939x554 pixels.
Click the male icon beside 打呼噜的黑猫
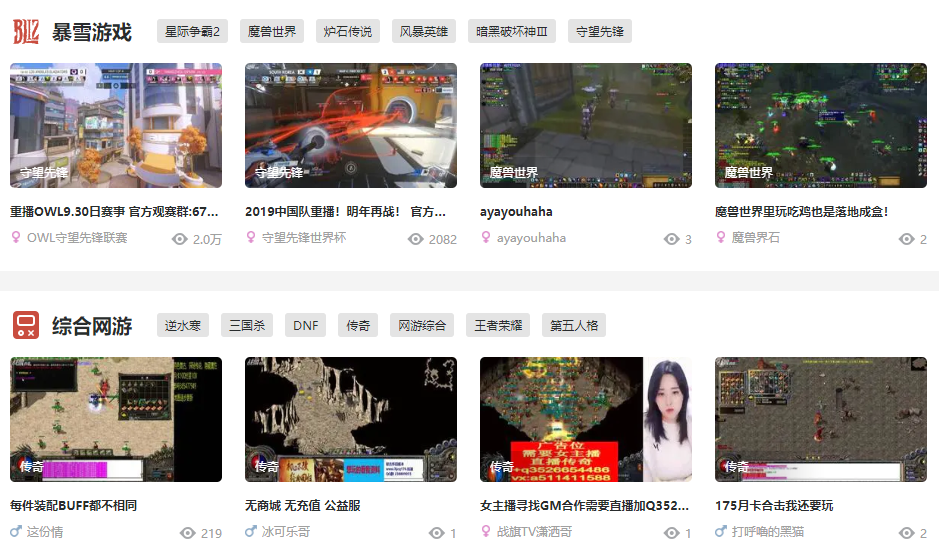(x=721, y=531)
